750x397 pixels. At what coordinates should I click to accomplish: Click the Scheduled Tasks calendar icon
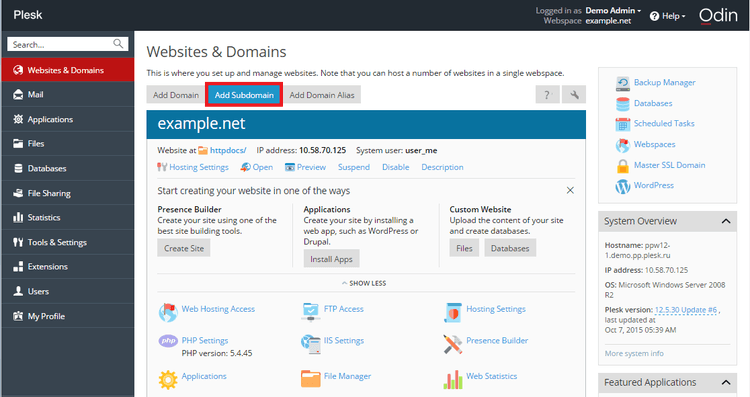622,124
